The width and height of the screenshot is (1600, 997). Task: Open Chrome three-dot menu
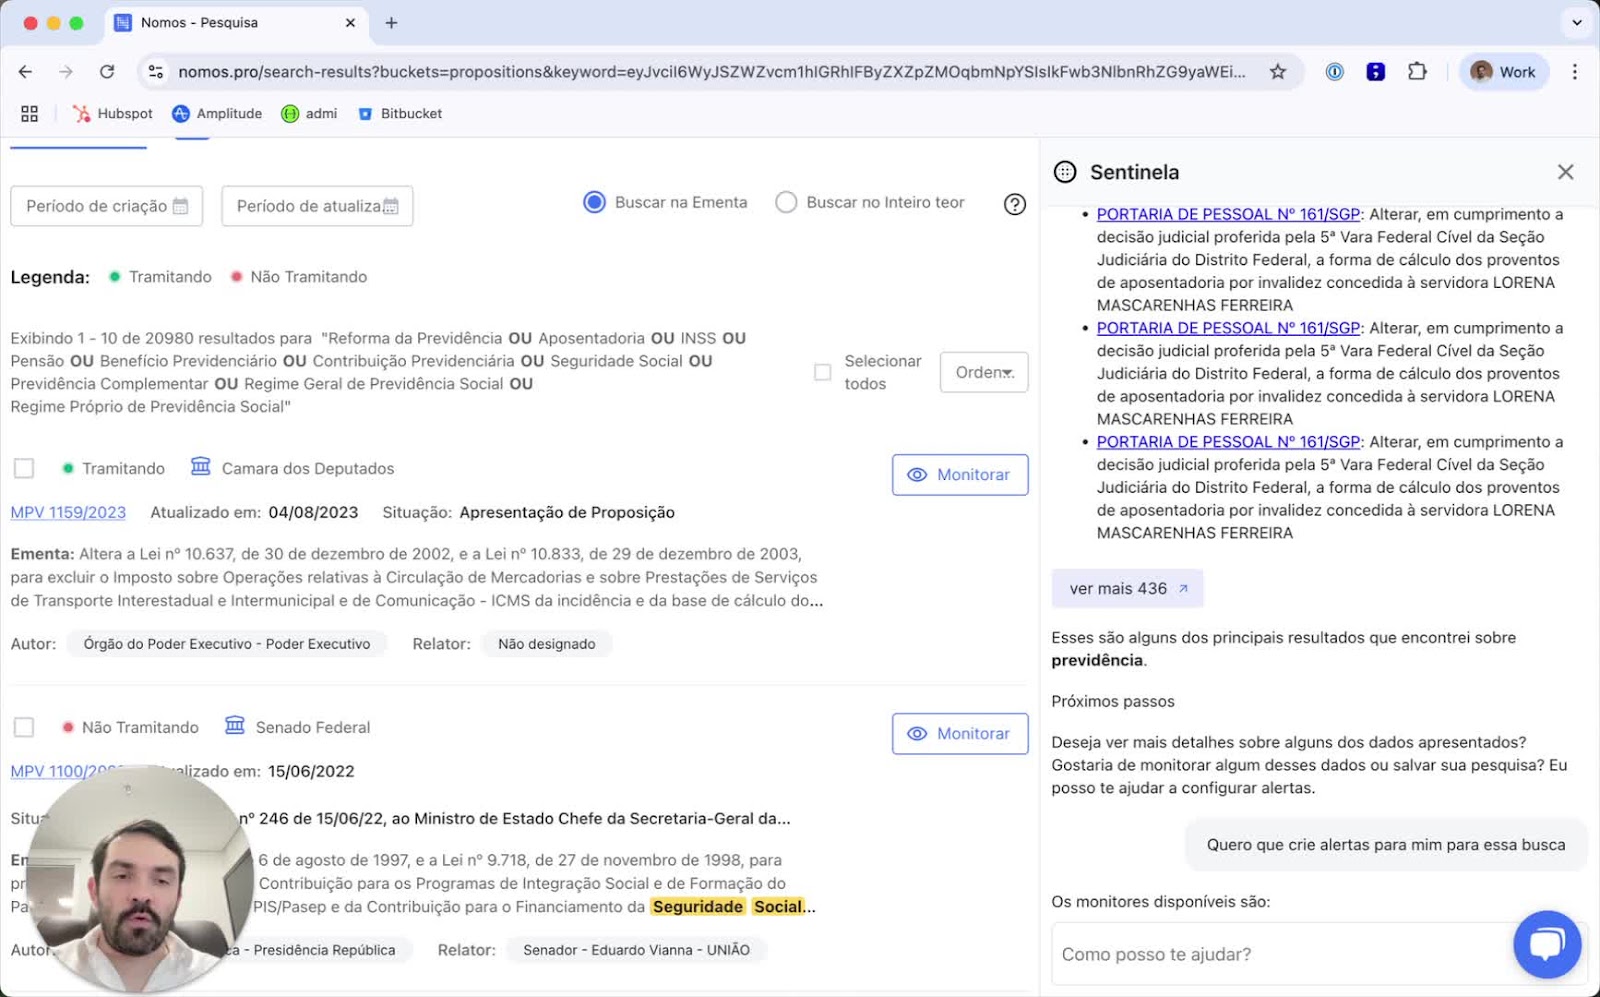(x=1575, y=72)
